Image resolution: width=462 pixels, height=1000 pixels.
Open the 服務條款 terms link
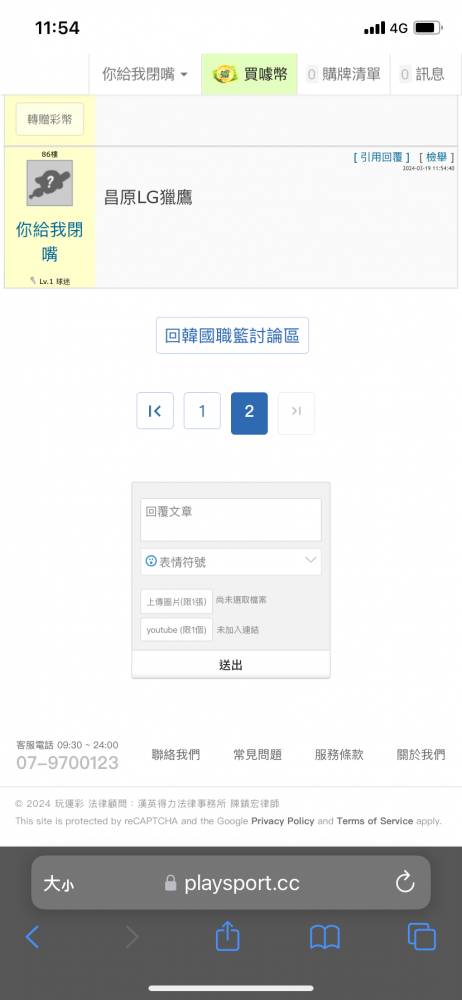339,755
